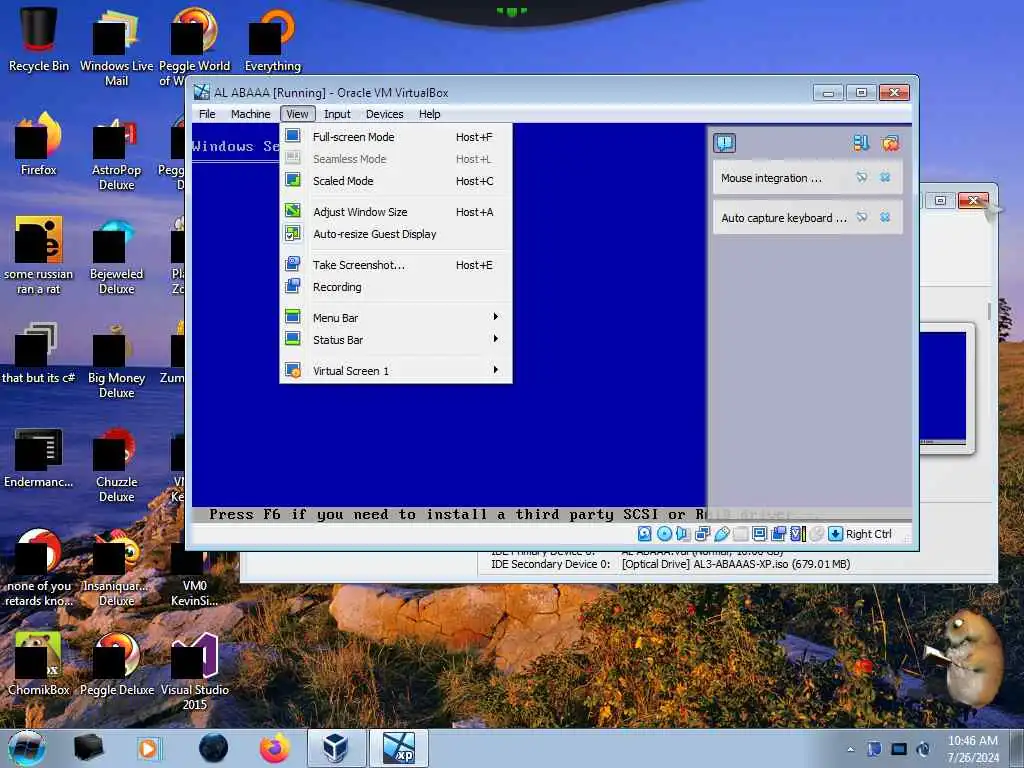Show hidden system tray icons arrow
The image size is (1024, 768).
[850, 749]
